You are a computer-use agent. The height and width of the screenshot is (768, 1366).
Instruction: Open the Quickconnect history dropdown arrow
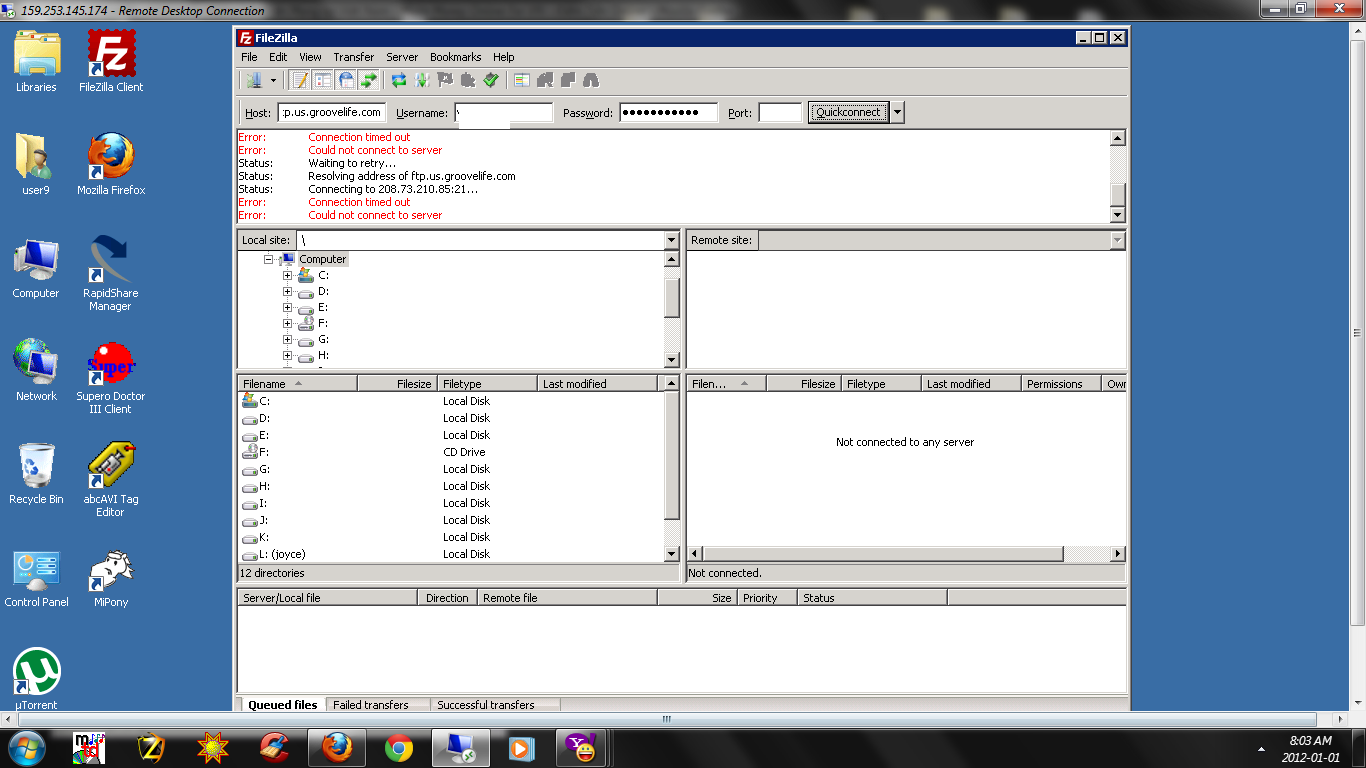(897, 113)
